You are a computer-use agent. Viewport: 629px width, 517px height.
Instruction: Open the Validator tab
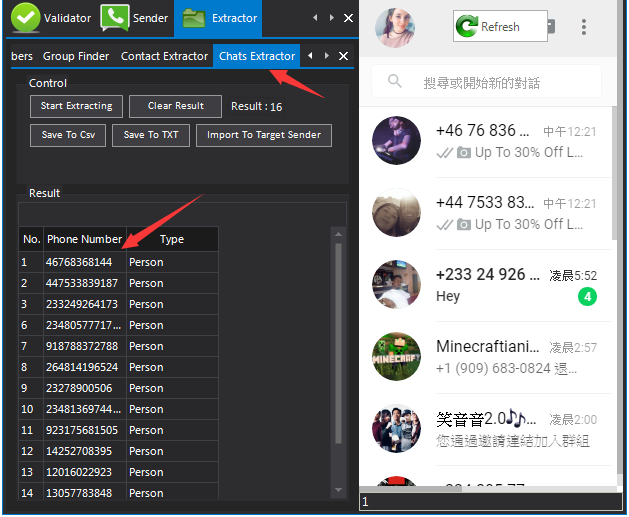point(51,18)
